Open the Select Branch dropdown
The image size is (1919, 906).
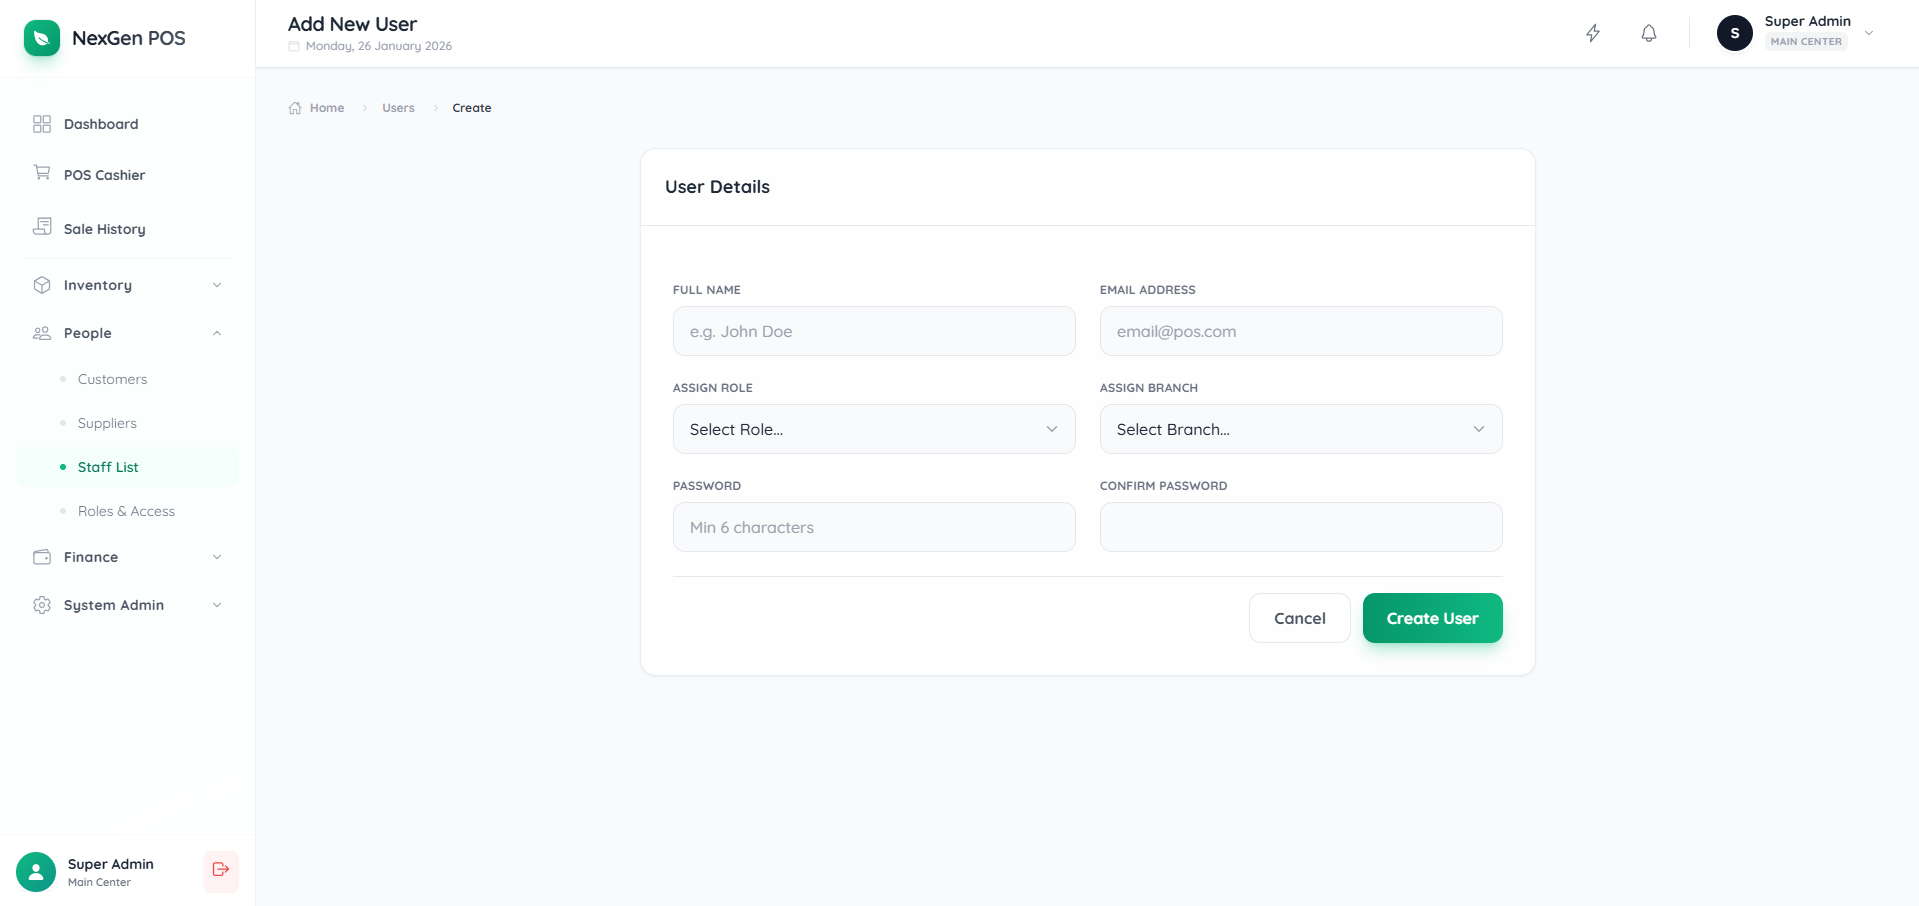pos(1299,429)
